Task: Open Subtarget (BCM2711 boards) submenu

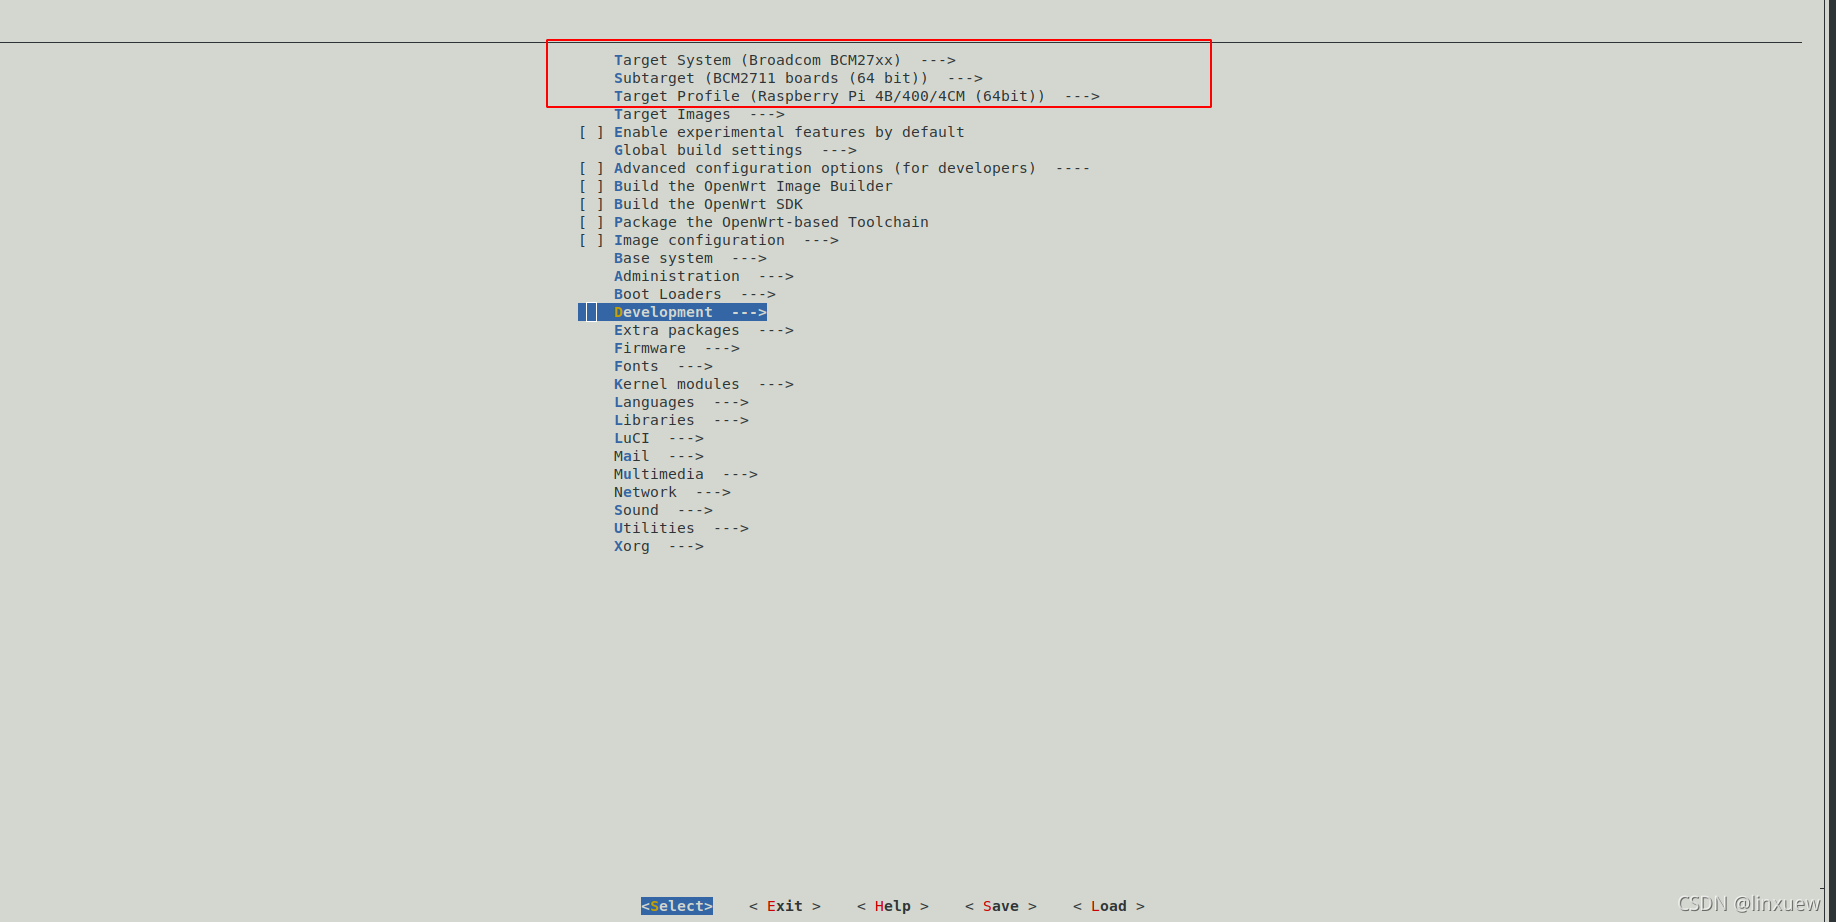Action: (x=798, y=78)
